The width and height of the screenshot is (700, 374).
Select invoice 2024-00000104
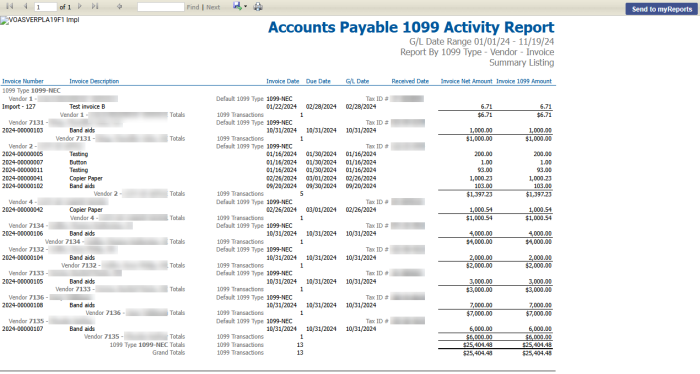(23, 258)
